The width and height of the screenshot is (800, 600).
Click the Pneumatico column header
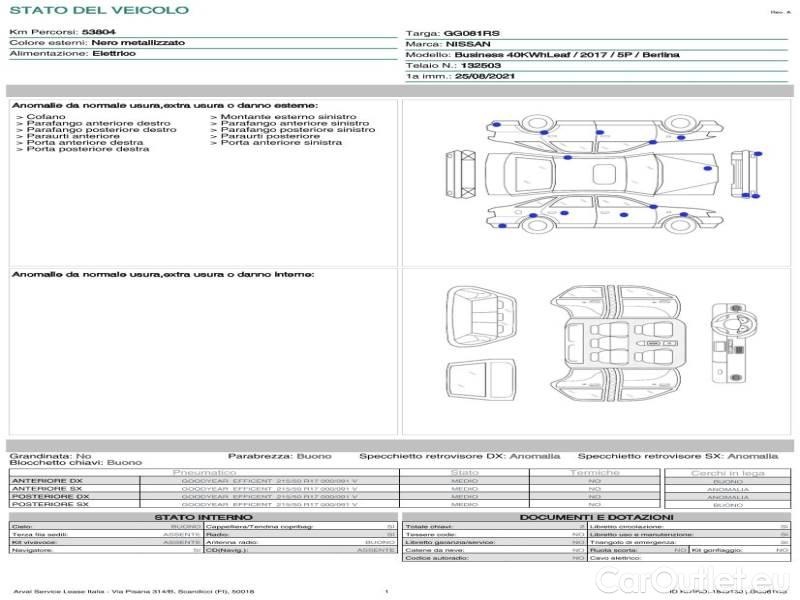(204, 472)
